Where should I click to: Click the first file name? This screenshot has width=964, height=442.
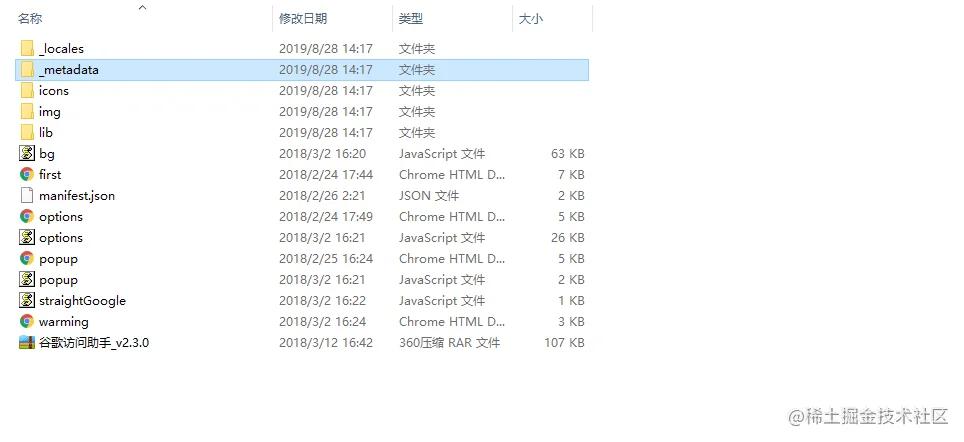pos(50,174)
